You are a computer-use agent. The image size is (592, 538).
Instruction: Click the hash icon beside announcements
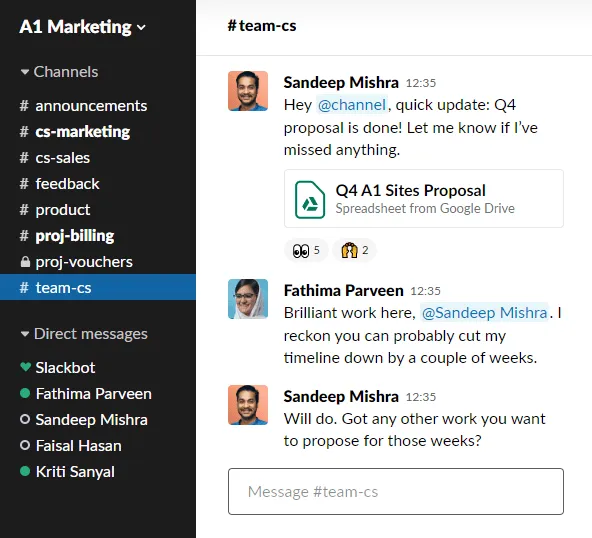(24, 106)
